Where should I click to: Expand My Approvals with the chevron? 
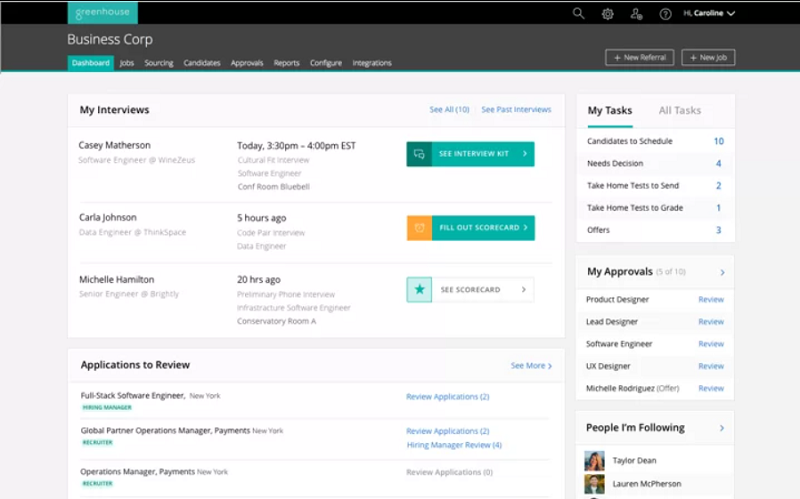click(722, 272)
